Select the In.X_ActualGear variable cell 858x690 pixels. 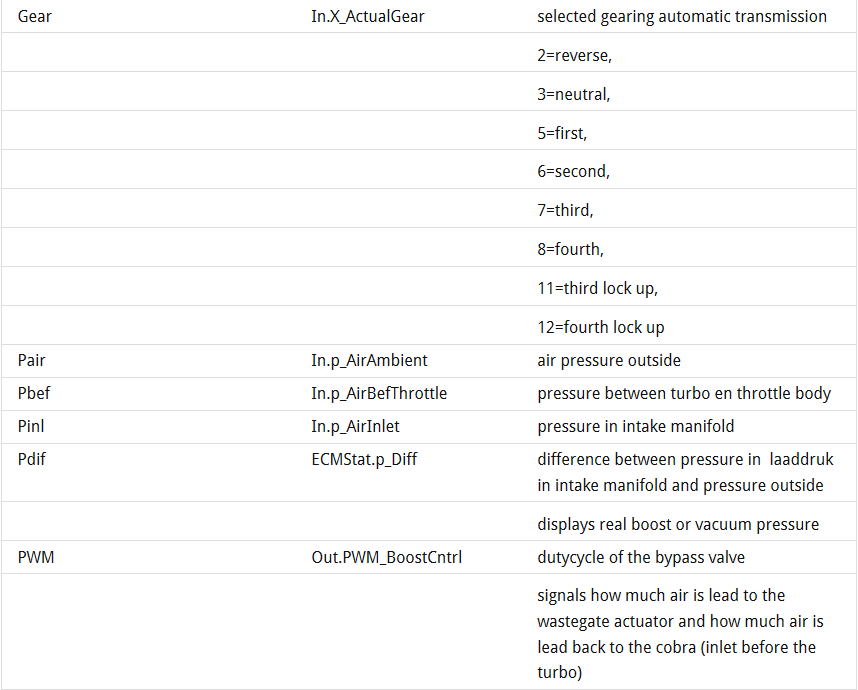click(x=367, y=16)
